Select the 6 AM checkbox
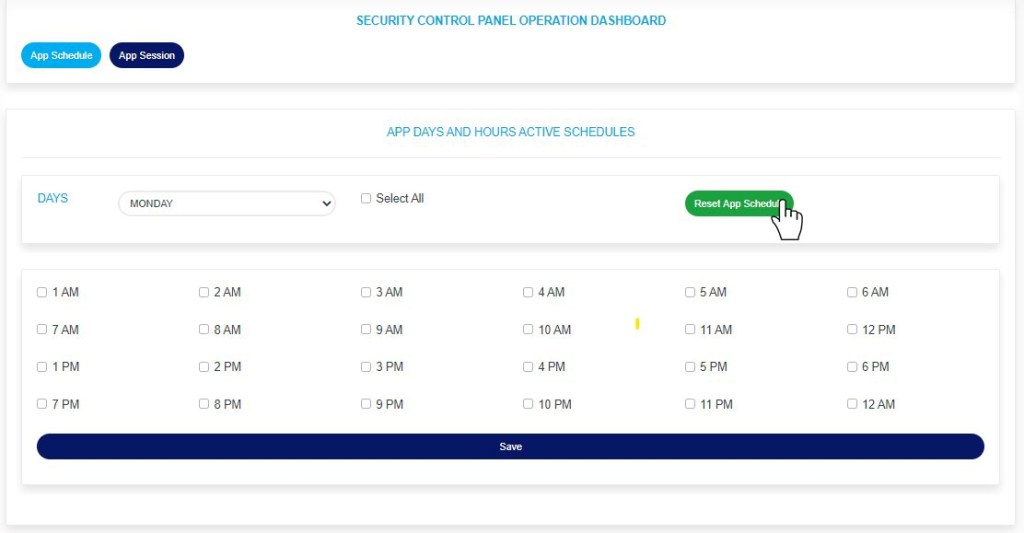 click(852, 293)
